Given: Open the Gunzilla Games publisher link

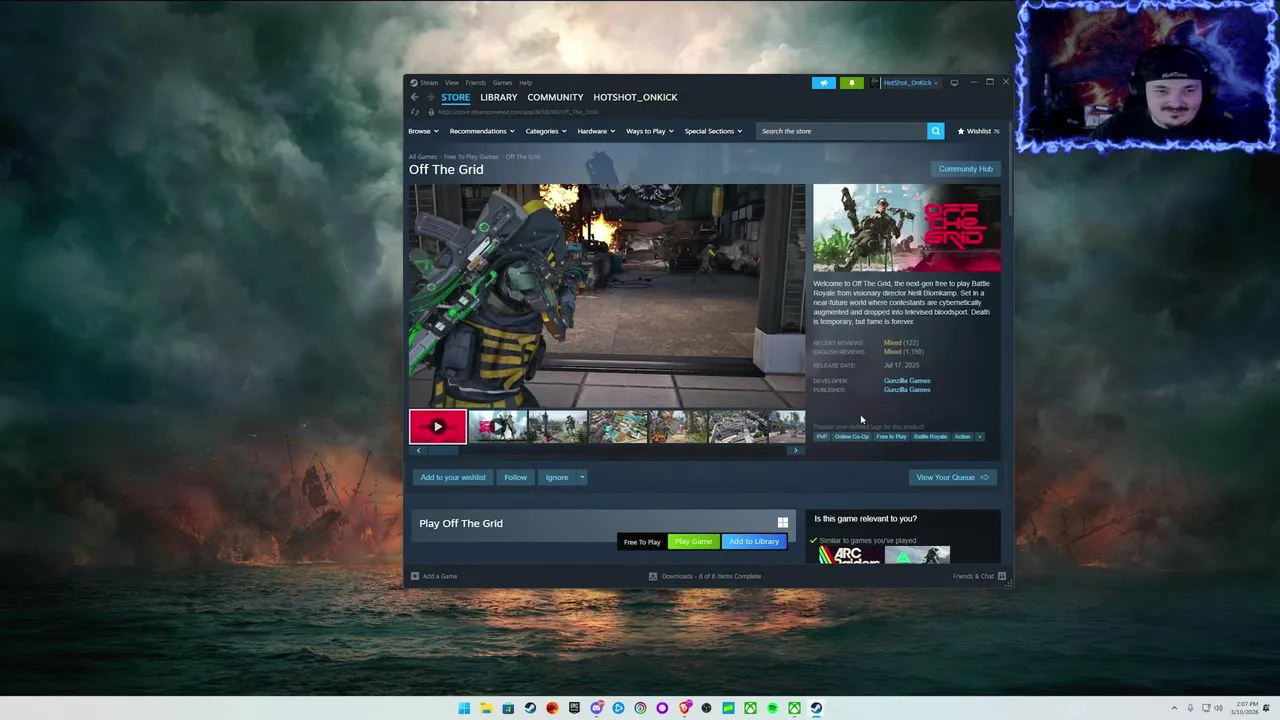Looking at the screenshot, I should 907,390.
